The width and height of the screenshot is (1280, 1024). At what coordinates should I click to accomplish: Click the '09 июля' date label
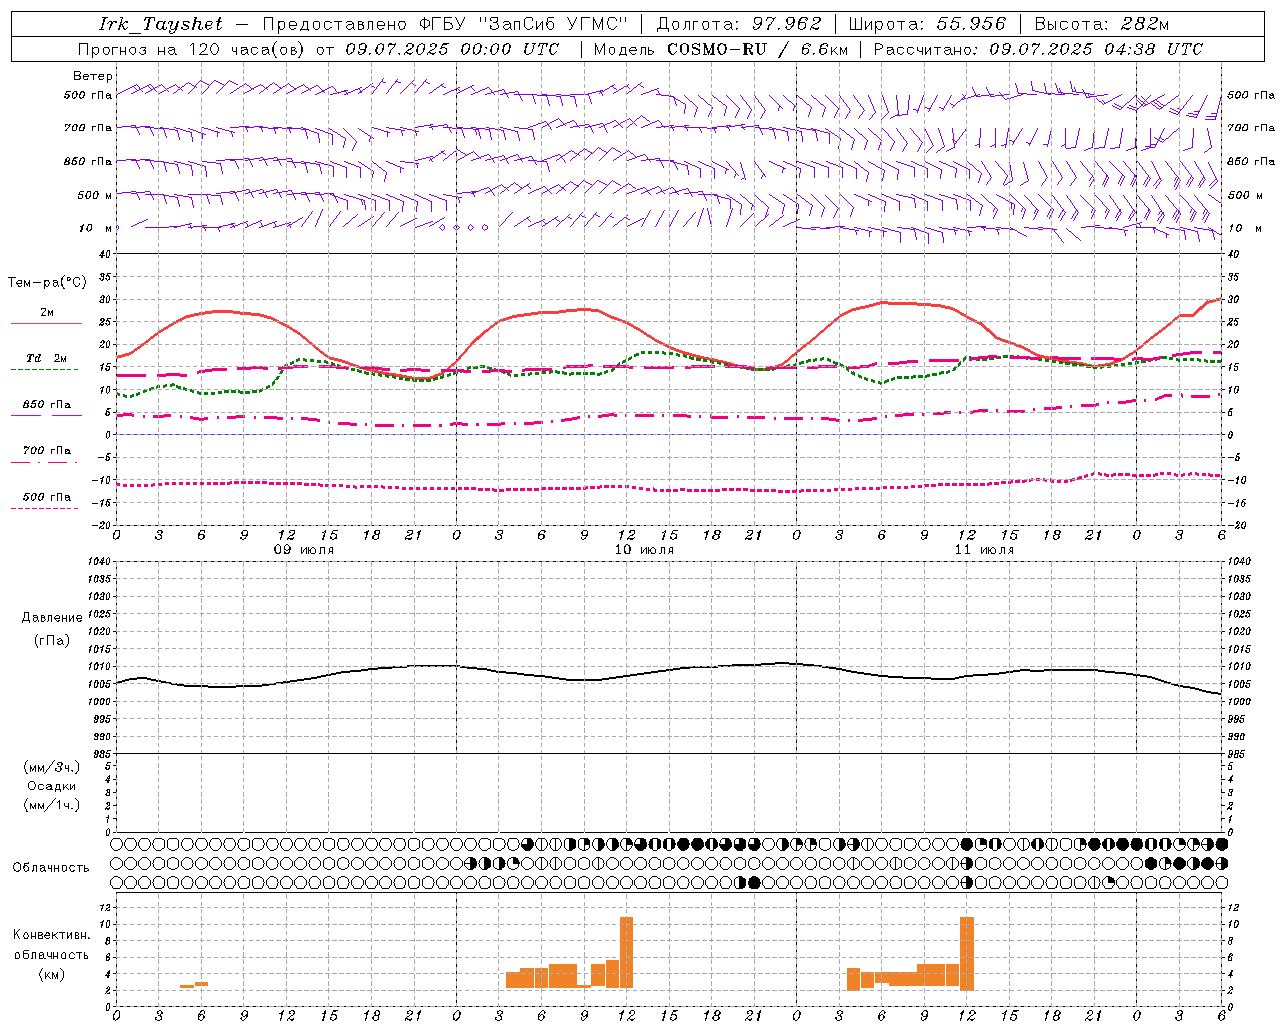click(304, 550)
